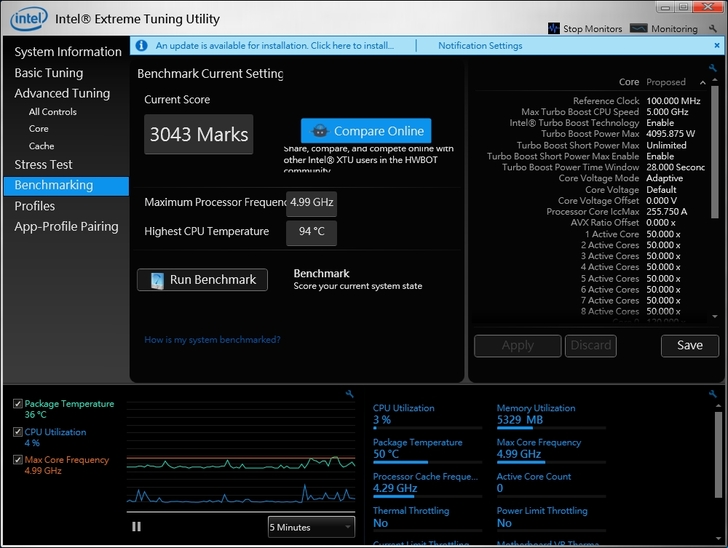The width and height of the screenshot is (728, 548).
Task: Dismiss the update notification banner
Action: (x=716, y=46)
